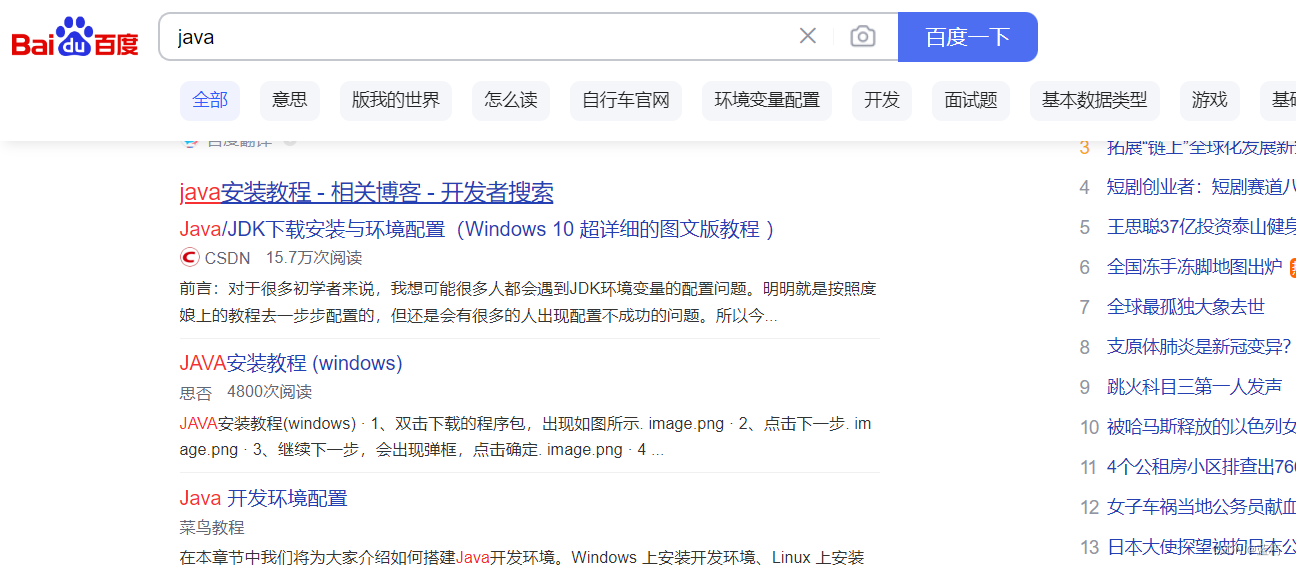The image size is (1296, 565).
Task: Select the 全部 filter tab
Action: 210,100
